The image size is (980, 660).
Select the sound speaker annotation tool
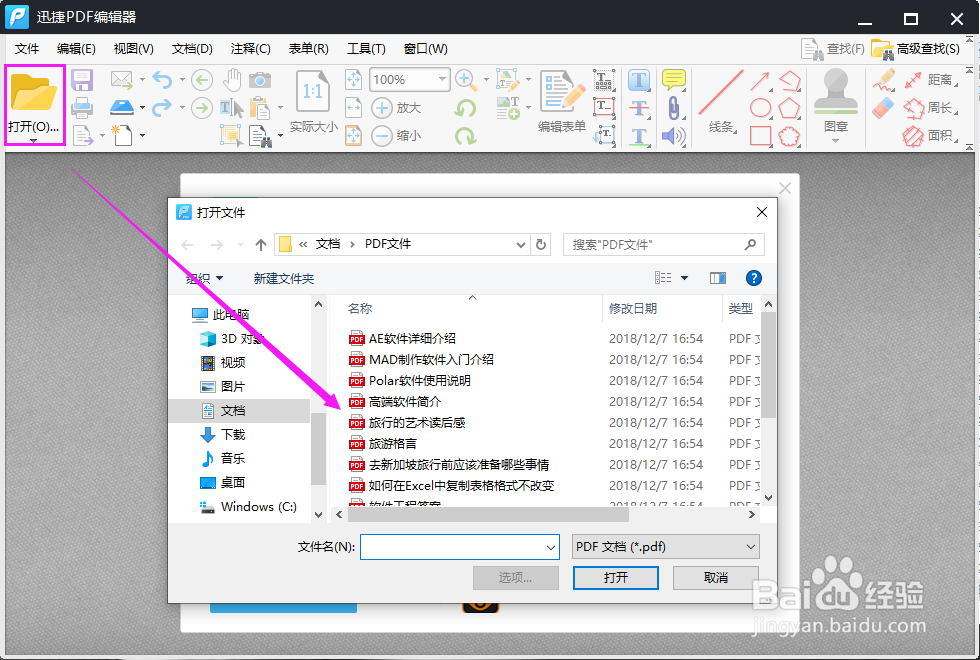coord(674,136)
